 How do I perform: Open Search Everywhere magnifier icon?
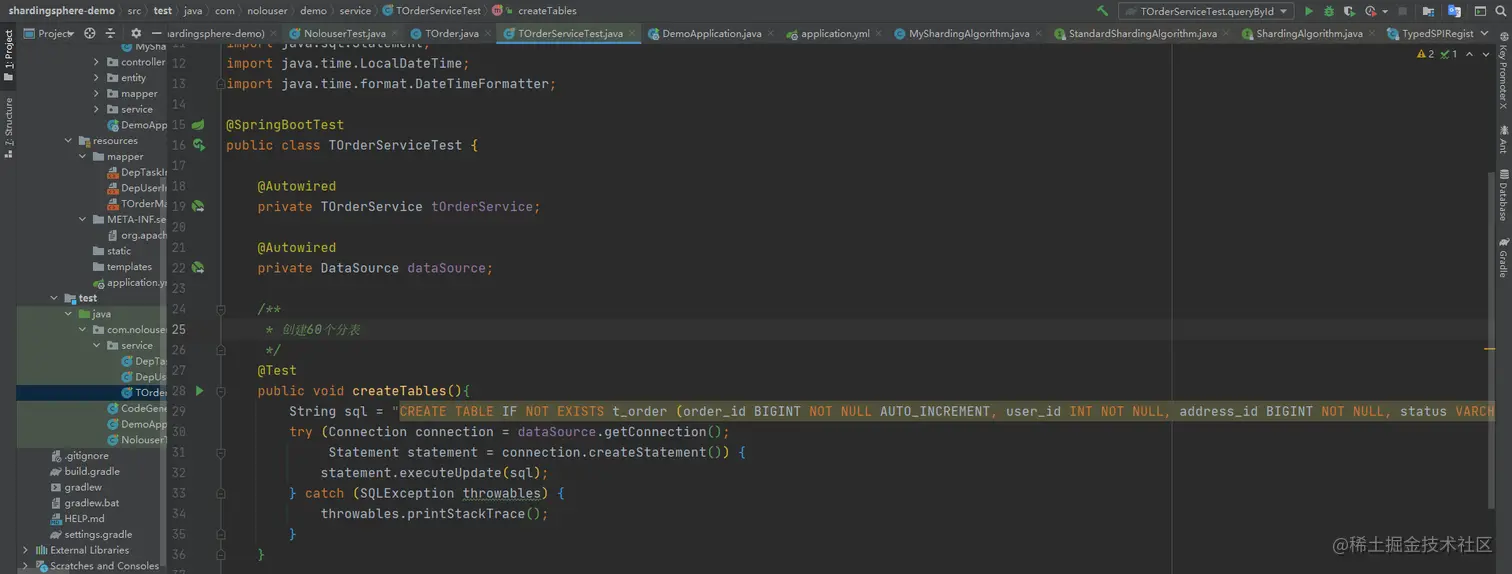pos(1499,11)
